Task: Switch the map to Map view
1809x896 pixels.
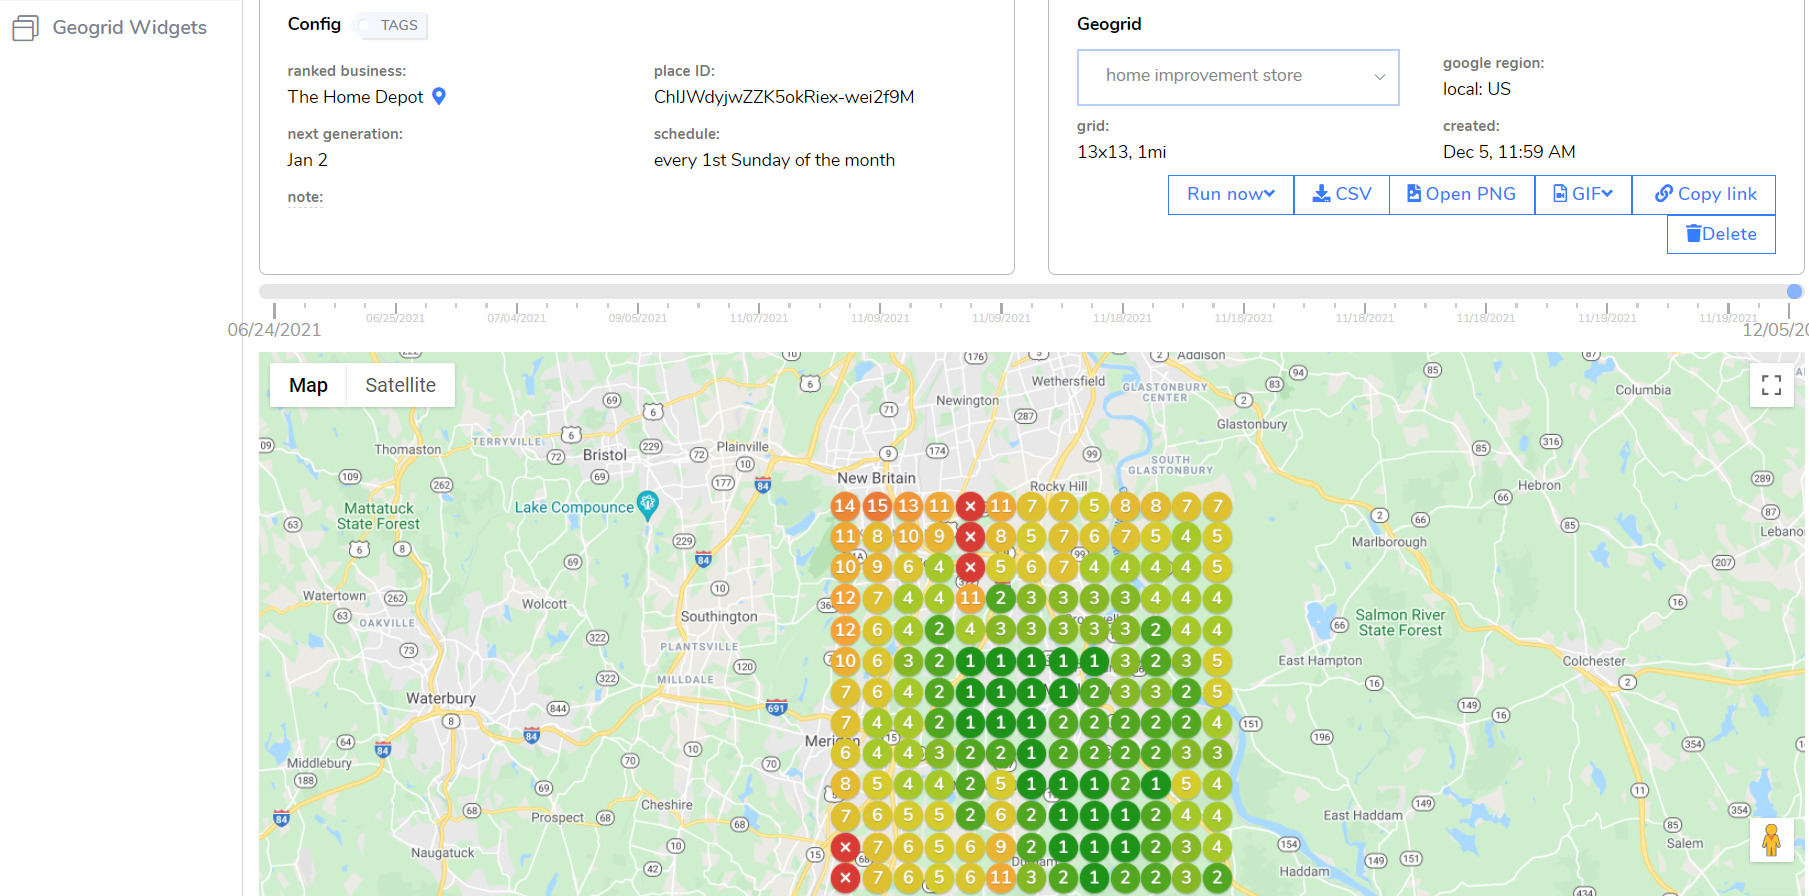Action: tap(308, 385)
